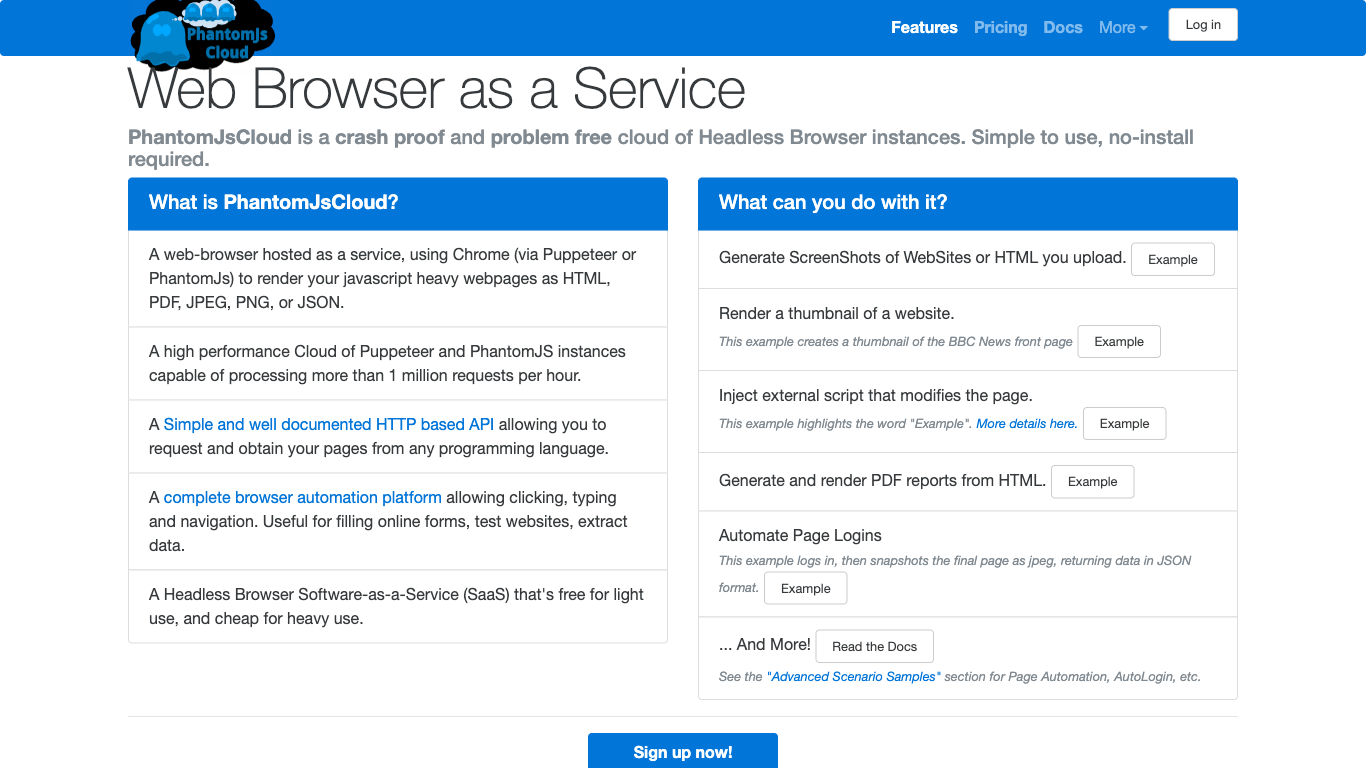The width and height of the screenshot is (1366, 768).
Task: Click text 'Inject external script that modifies the page.'
Action: tap(876, 395)
